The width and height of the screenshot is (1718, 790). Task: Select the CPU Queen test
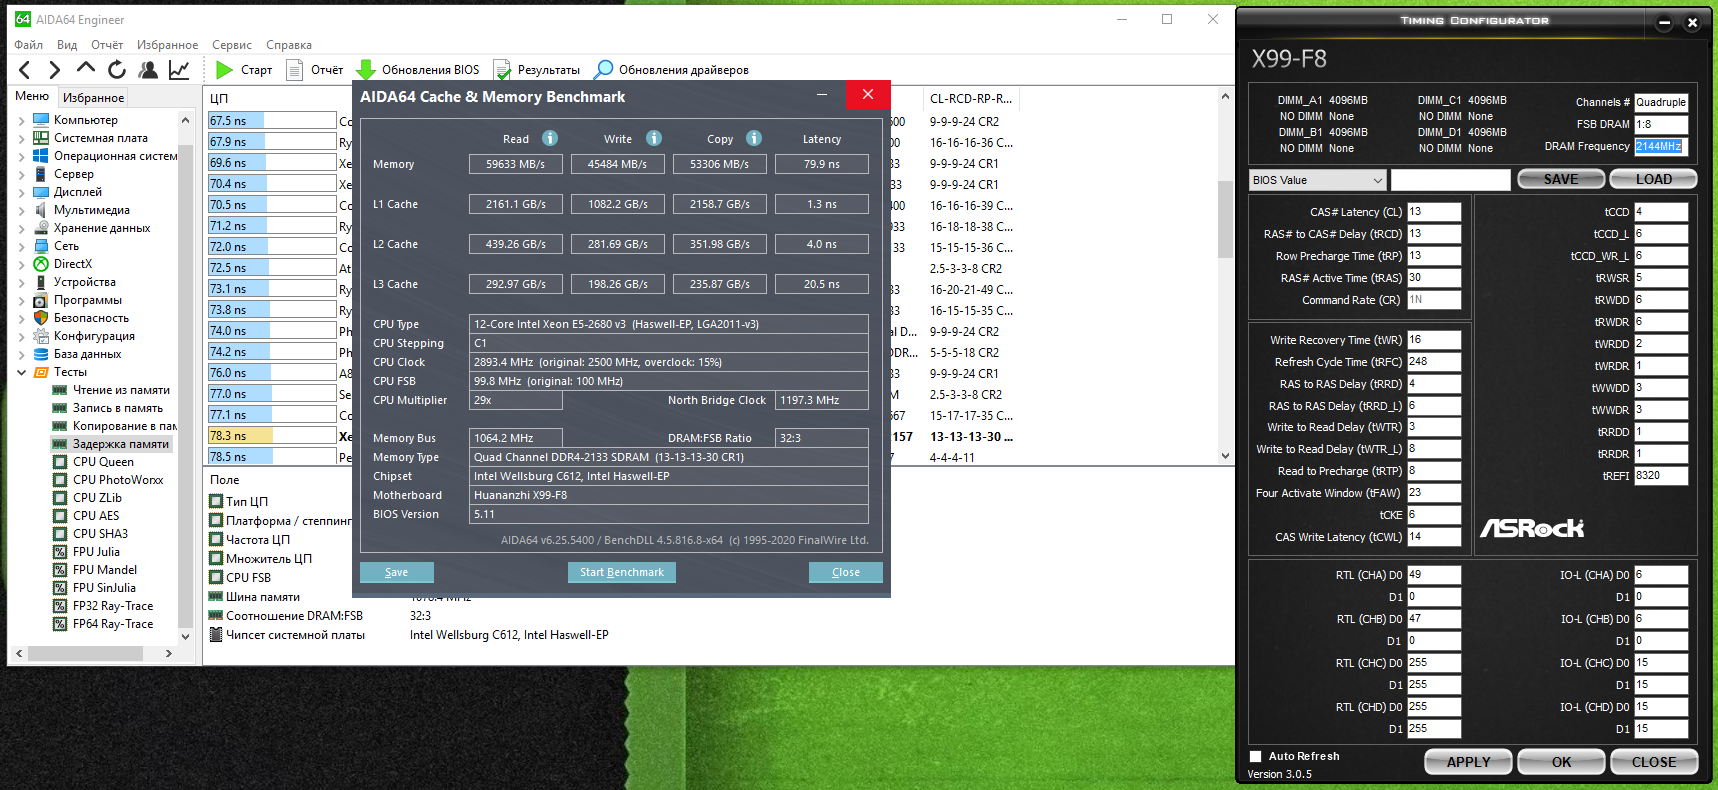pyautogui.click(x=103, y=462)
